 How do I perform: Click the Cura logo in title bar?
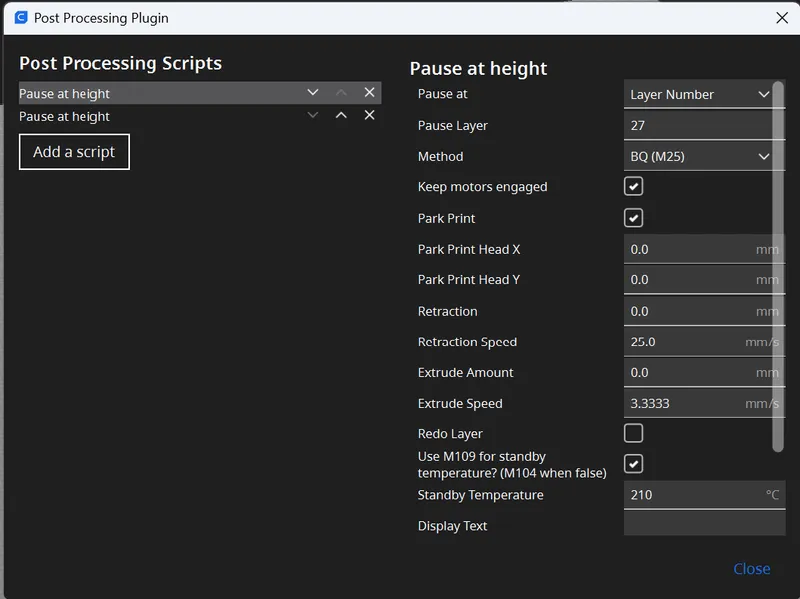click(21, 18)
